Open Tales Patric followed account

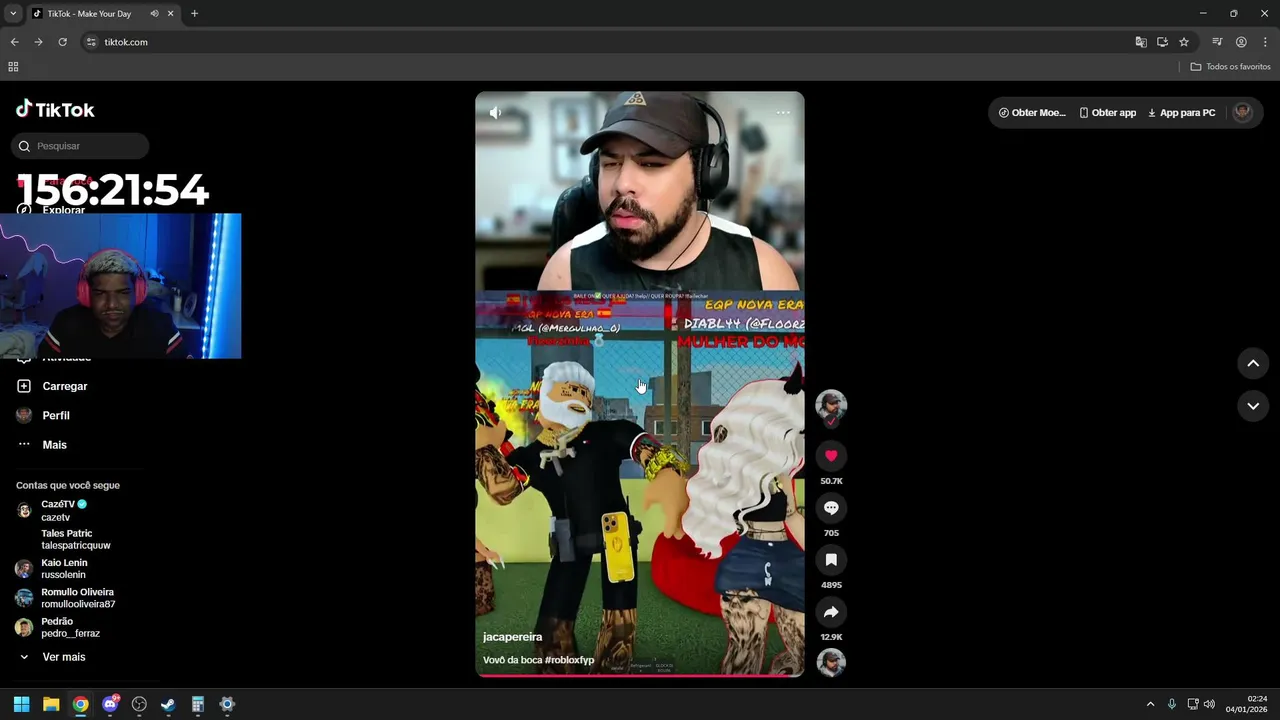[x=75, y=540]
